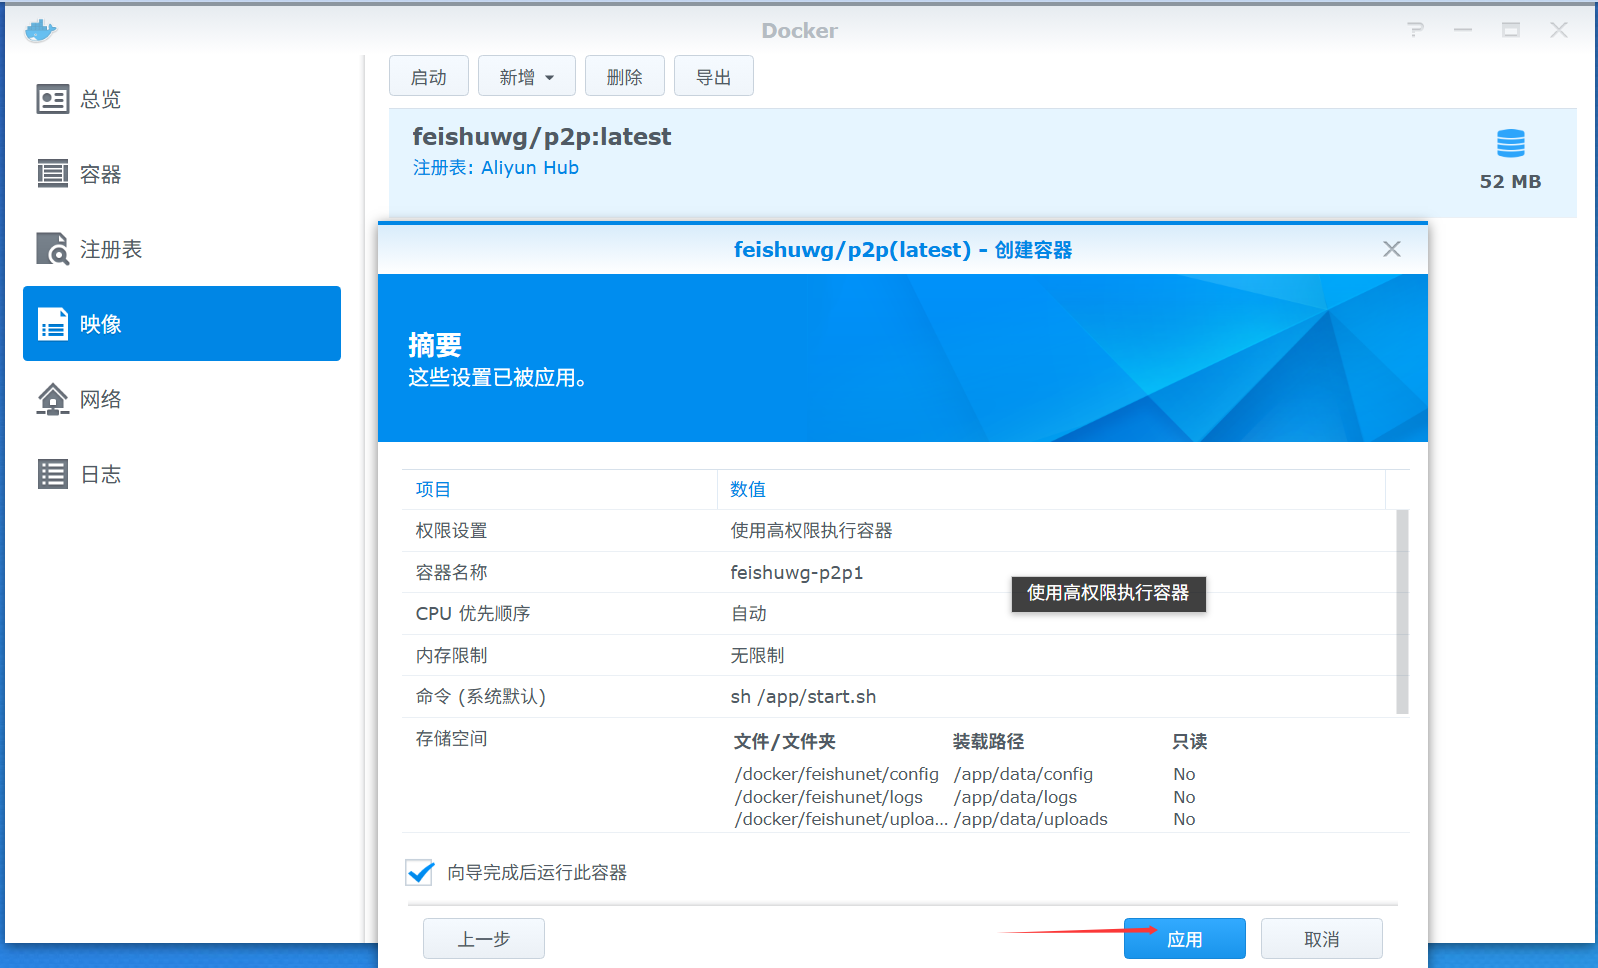Close the 创建容器 dialog with X
The width and height of the screenshot is (1598, 968).
pyautogui.click(x=1391, y=249)
